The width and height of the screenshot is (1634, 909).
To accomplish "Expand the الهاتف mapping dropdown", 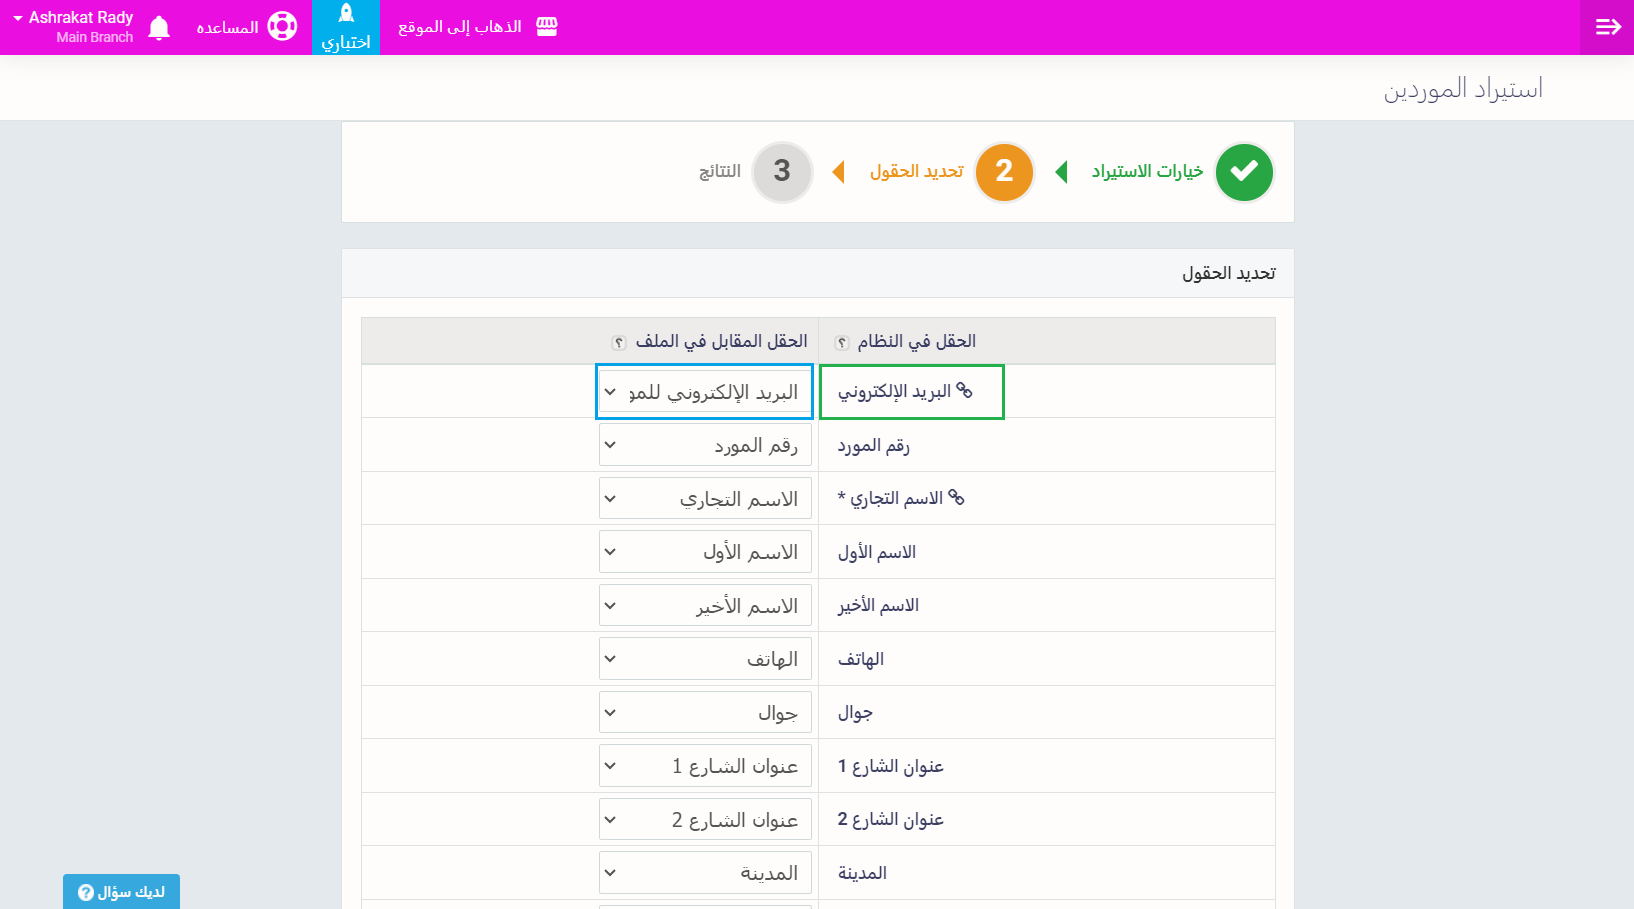I will coord(704,659).
